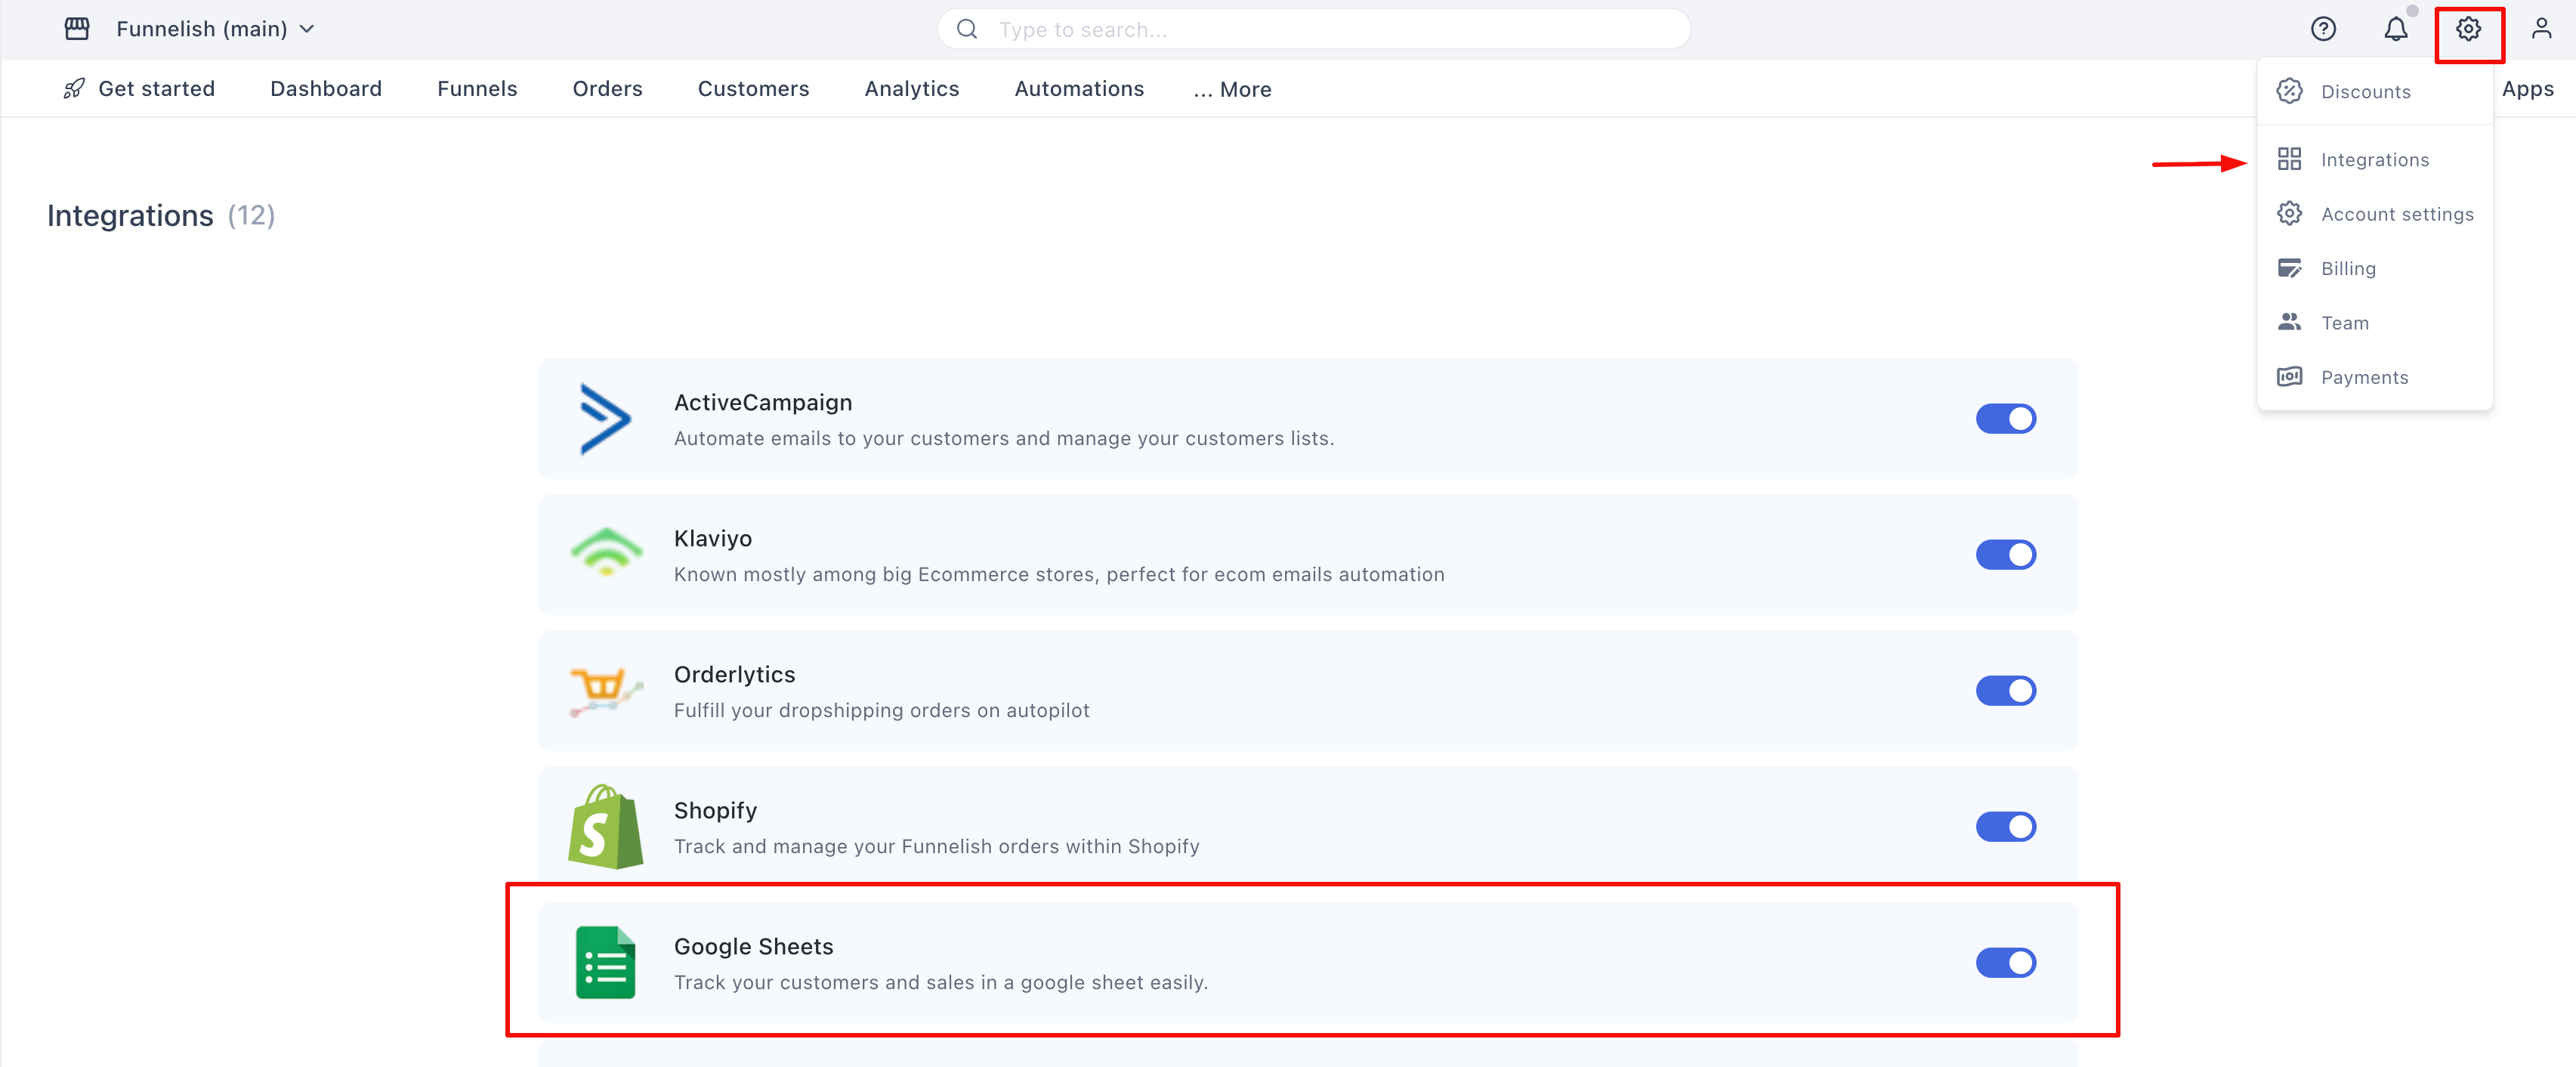Click the notifications bell icon
The image size is (2576, 1067).
2395,29
